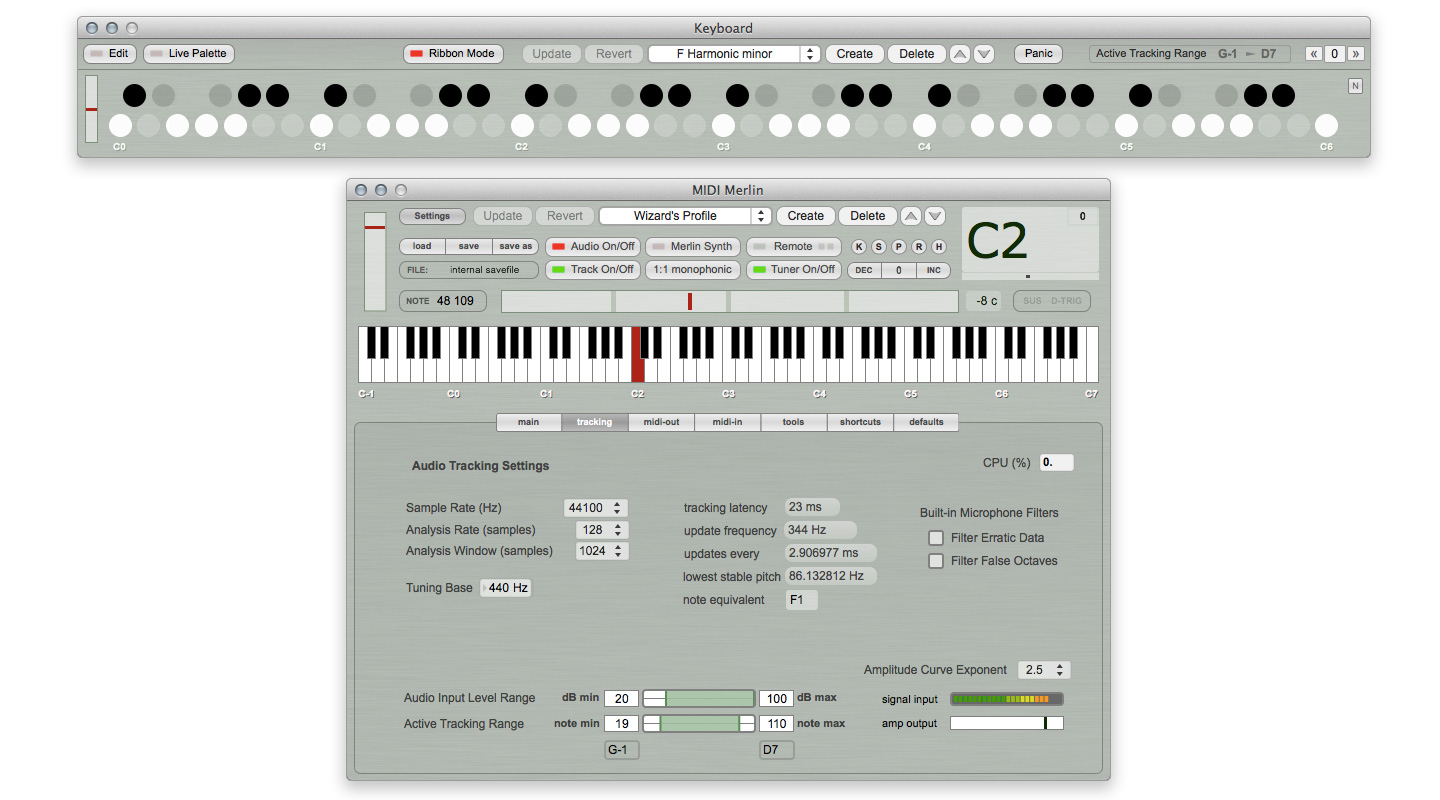Click the white circle key at C3

[723, 125]
